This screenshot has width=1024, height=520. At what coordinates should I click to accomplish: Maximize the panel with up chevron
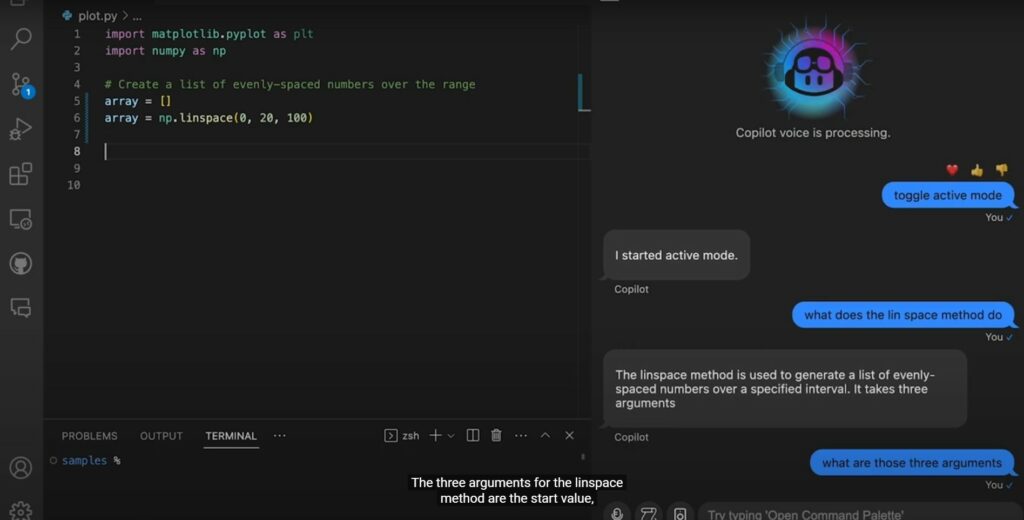click(545, 436)
